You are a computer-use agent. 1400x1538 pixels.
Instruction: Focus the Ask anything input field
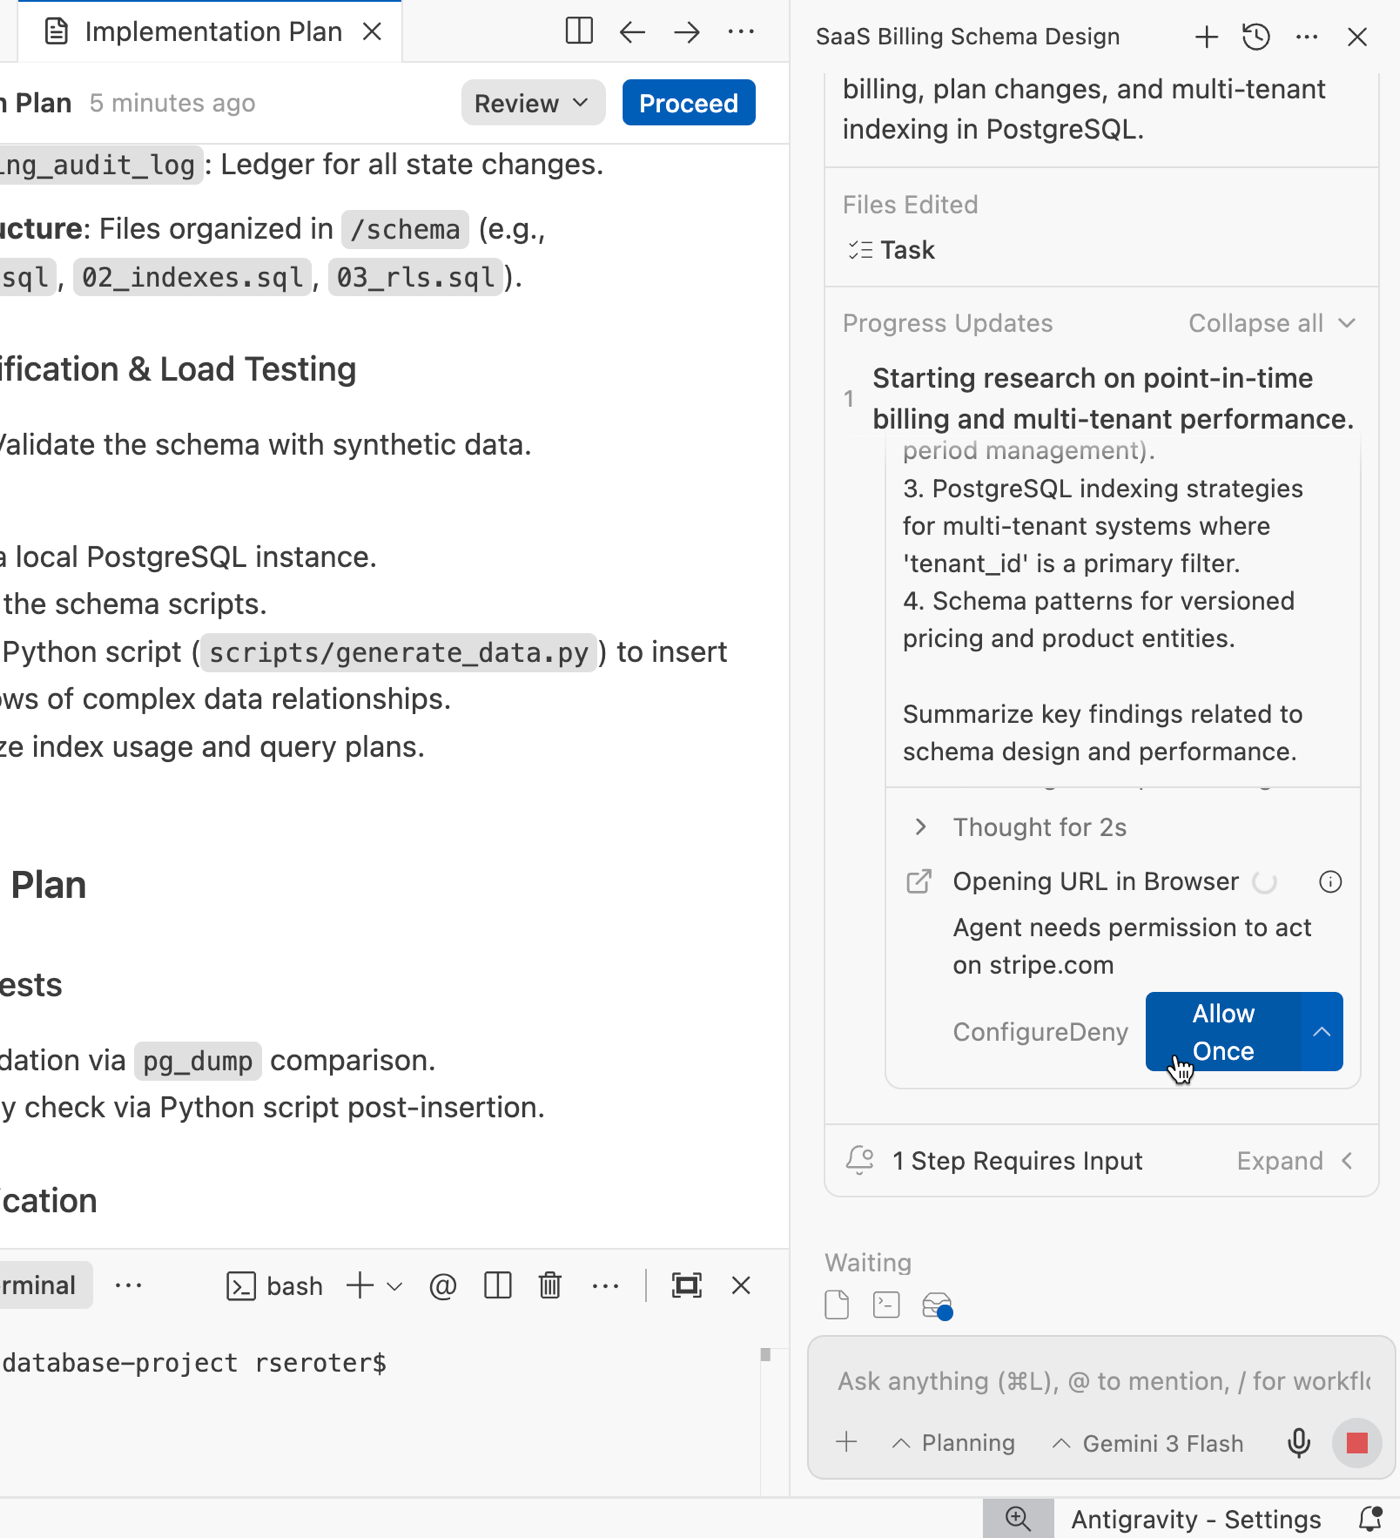[x=1100, y=1381]
